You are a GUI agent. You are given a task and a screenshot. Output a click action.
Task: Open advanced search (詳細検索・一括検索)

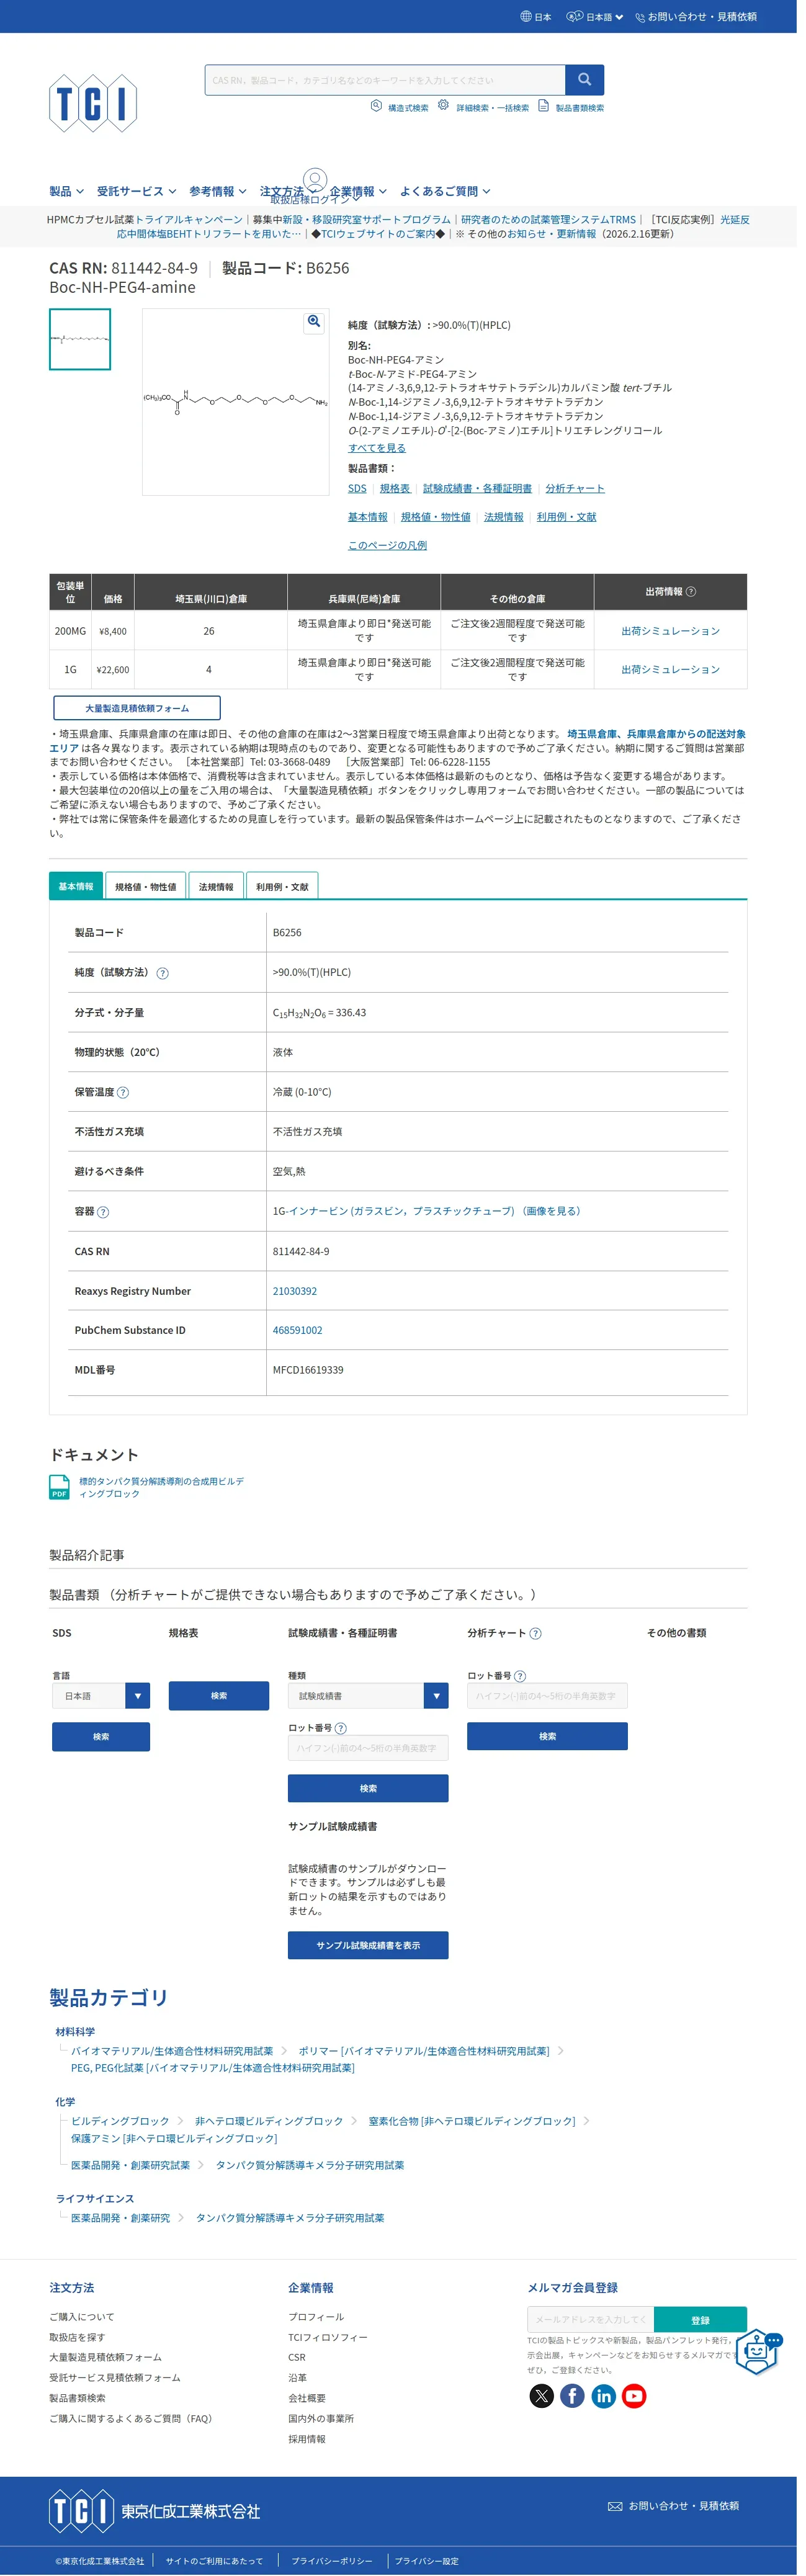(489, 108)
